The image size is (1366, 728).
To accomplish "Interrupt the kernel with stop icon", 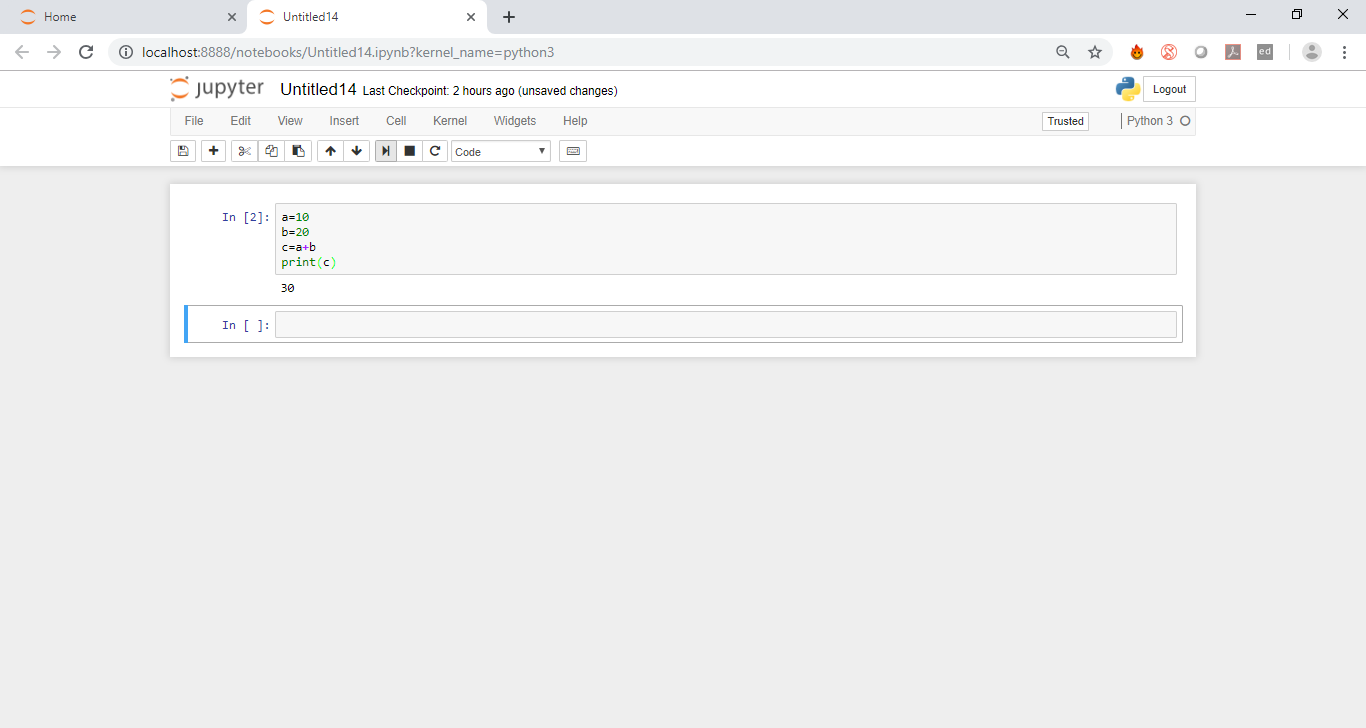I will pos(409,151).
